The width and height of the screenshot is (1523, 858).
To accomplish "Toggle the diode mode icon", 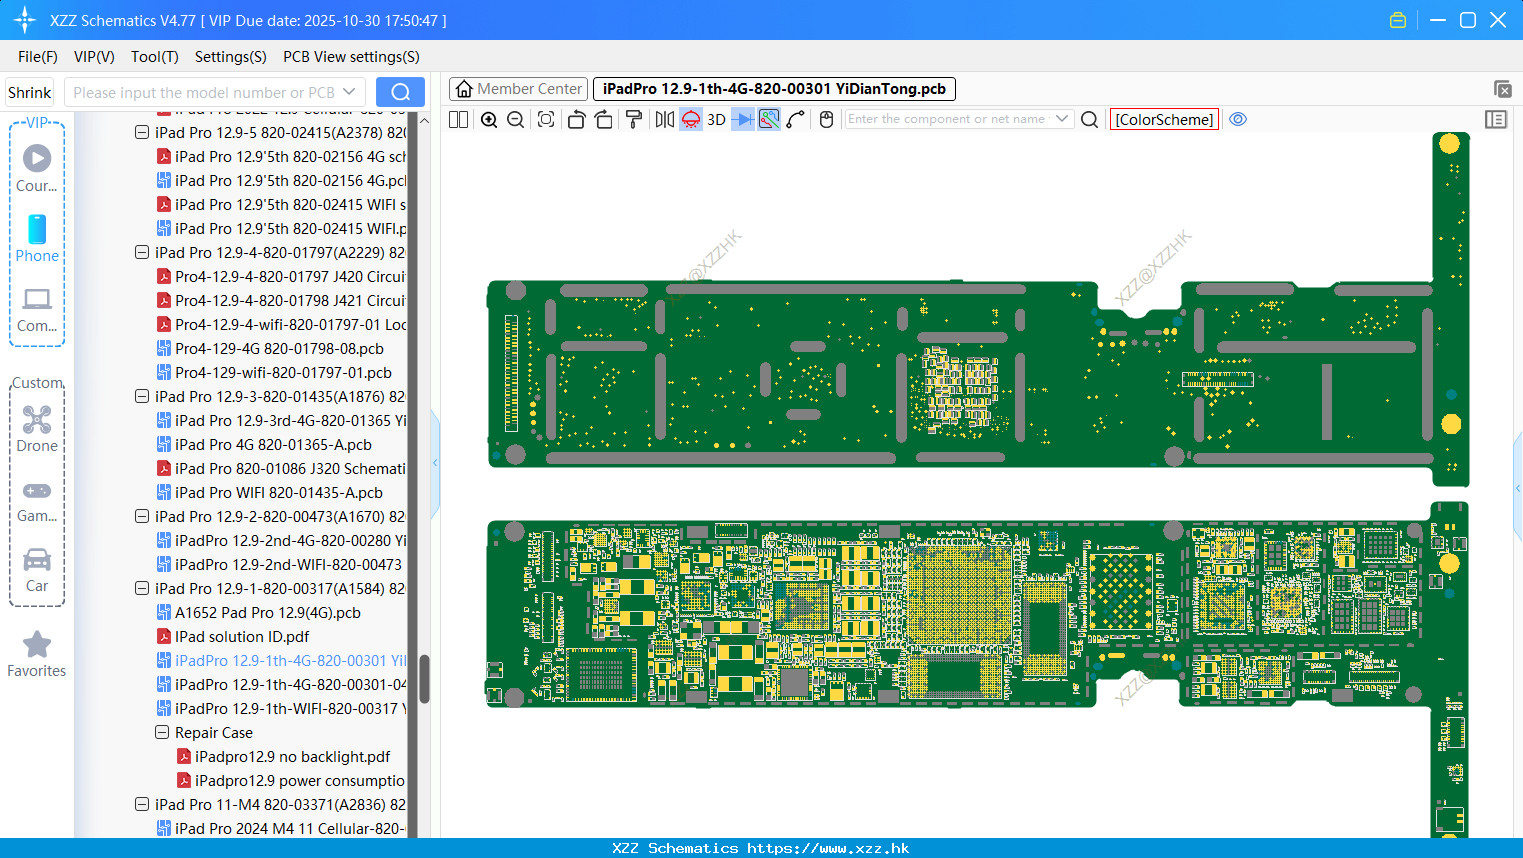I will (743, 119).
